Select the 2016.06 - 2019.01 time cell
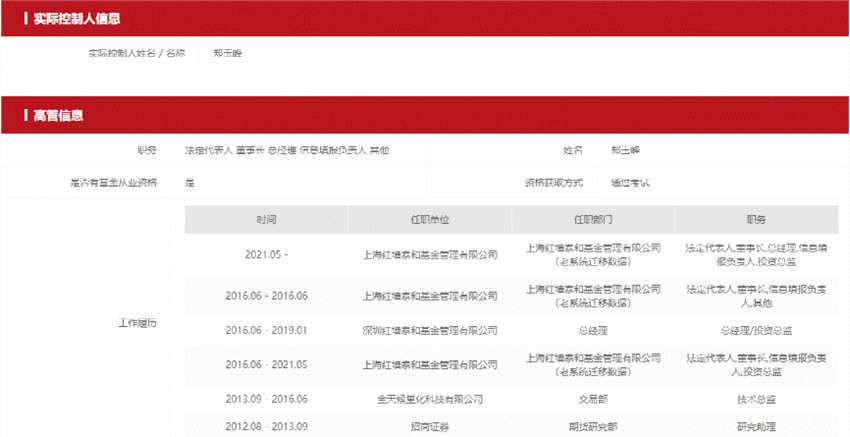Screen dimensions: 850x437 tap(266, 330)
